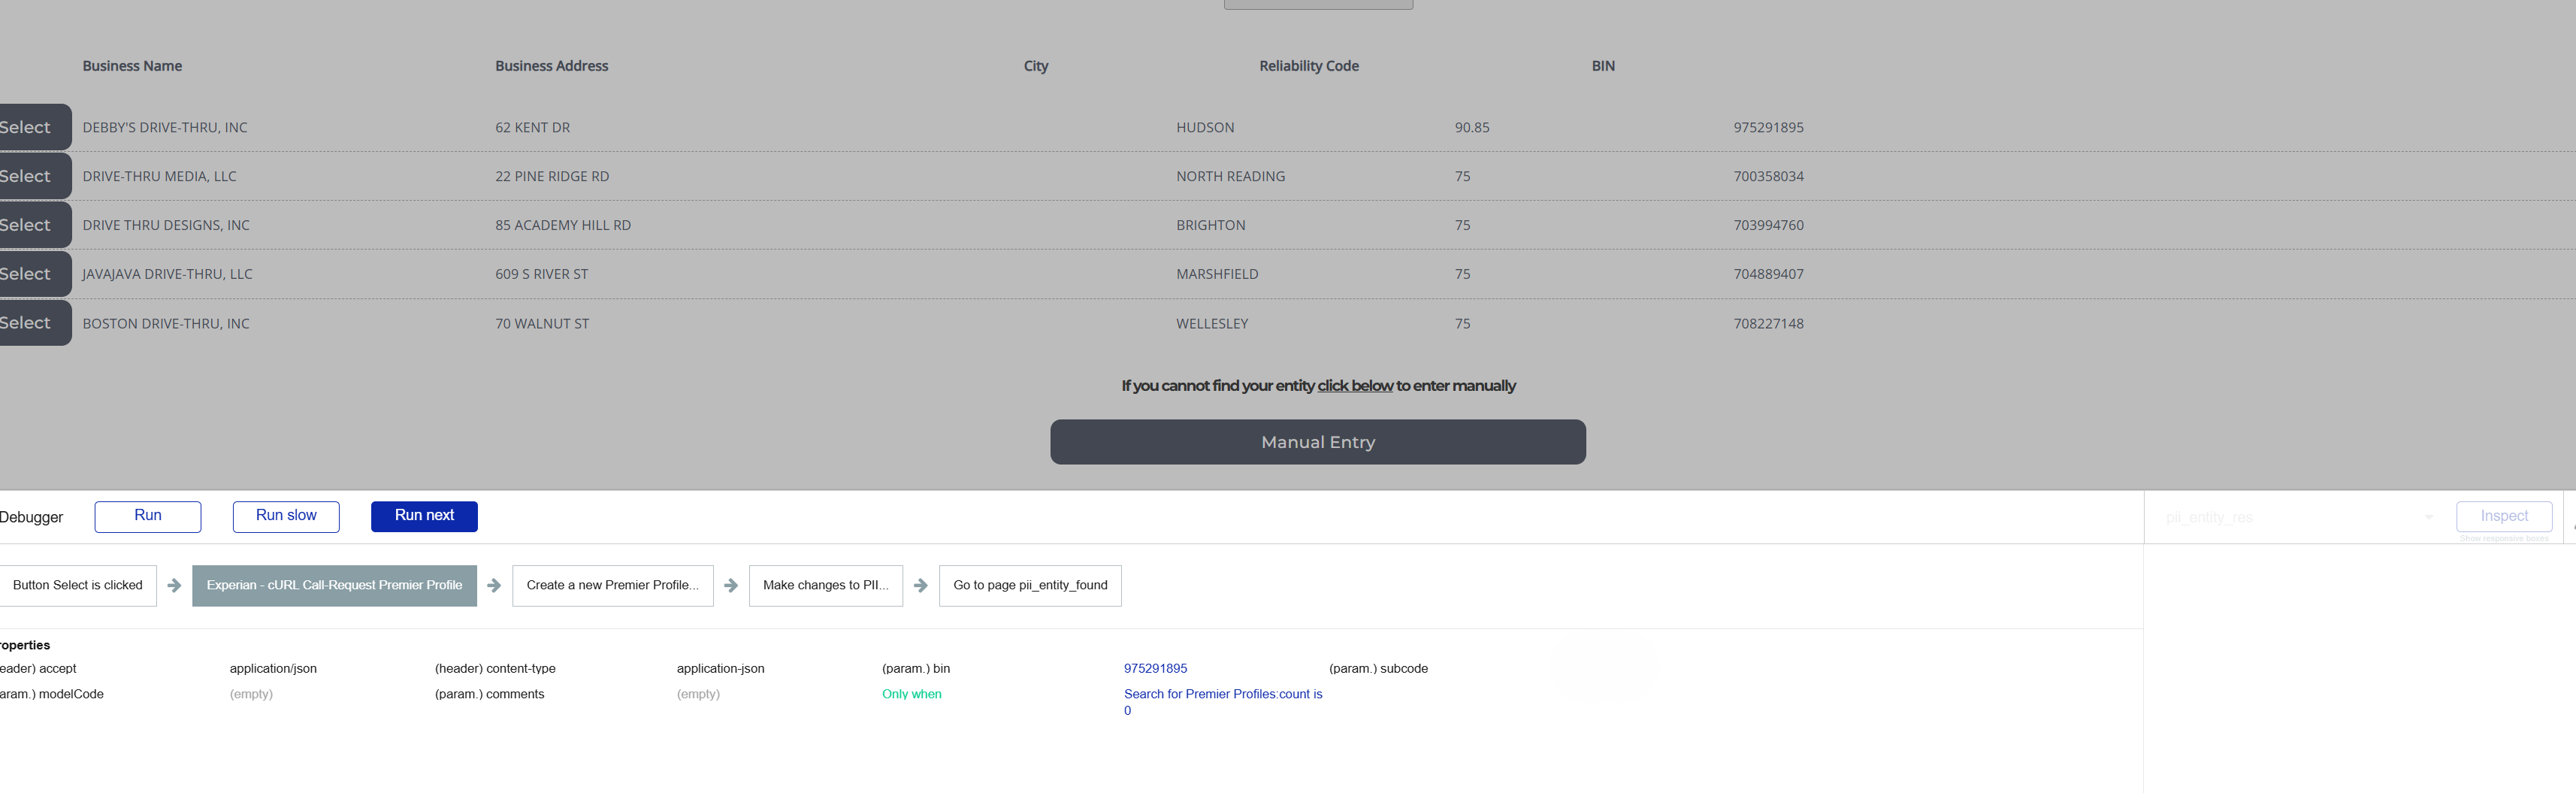Click the Inspect button
The width and height of the screenshot is (2576, 793).
[x=2503, y=516]
